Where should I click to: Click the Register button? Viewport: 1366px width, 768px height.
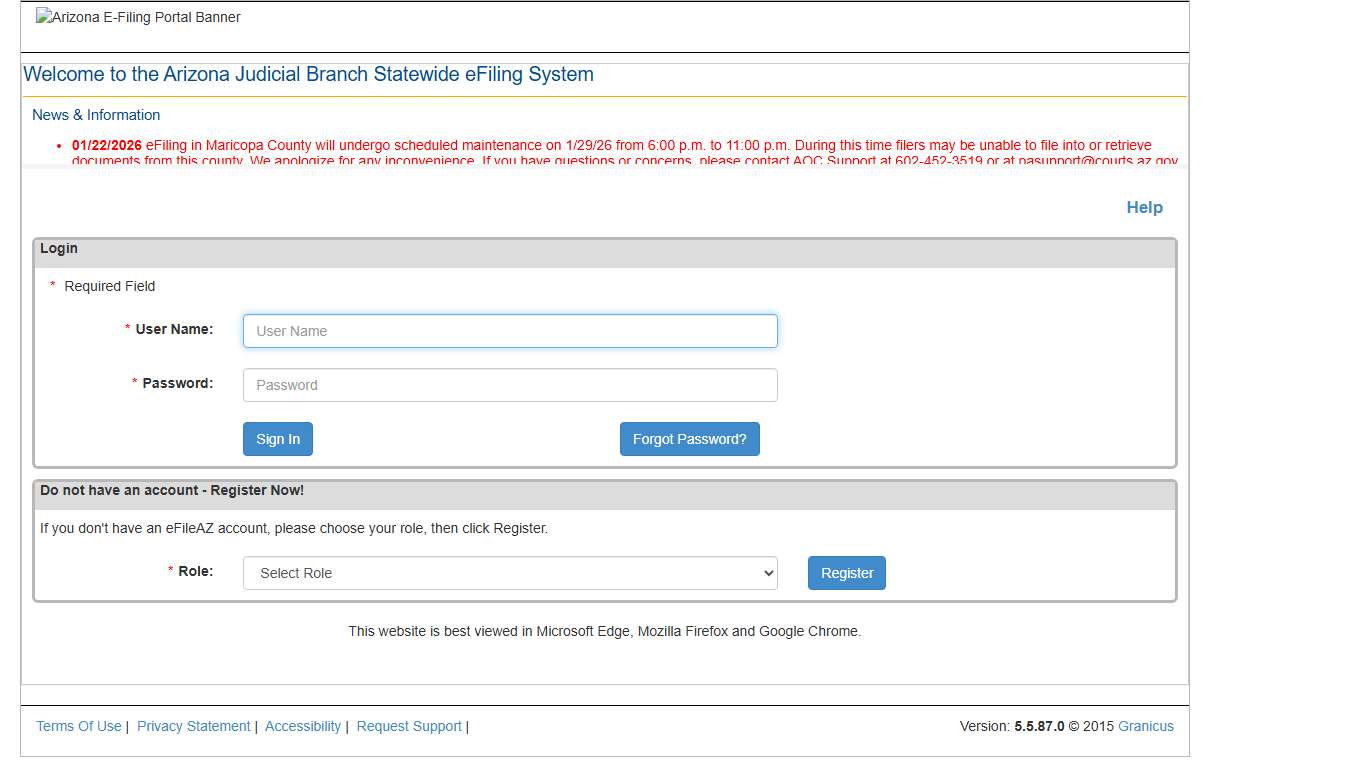point(846,573)
